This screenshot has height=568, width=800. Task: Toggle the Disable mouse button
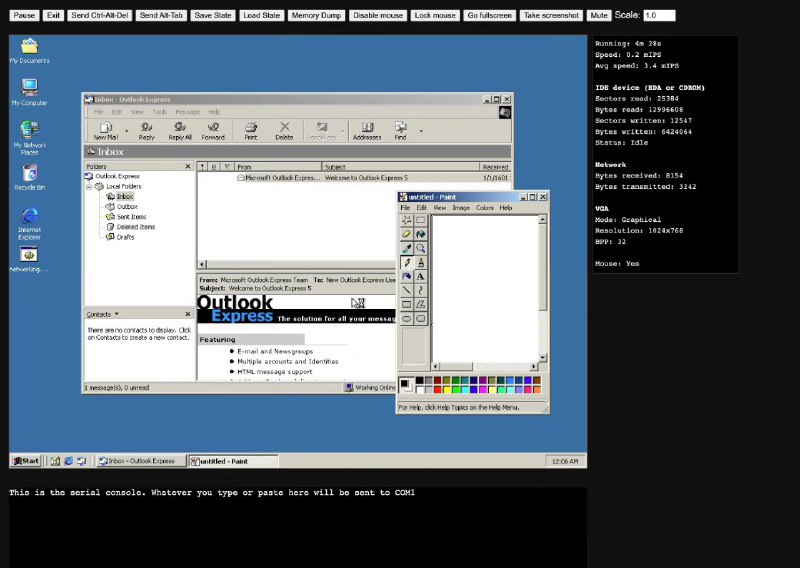click(x=378, y=15)
